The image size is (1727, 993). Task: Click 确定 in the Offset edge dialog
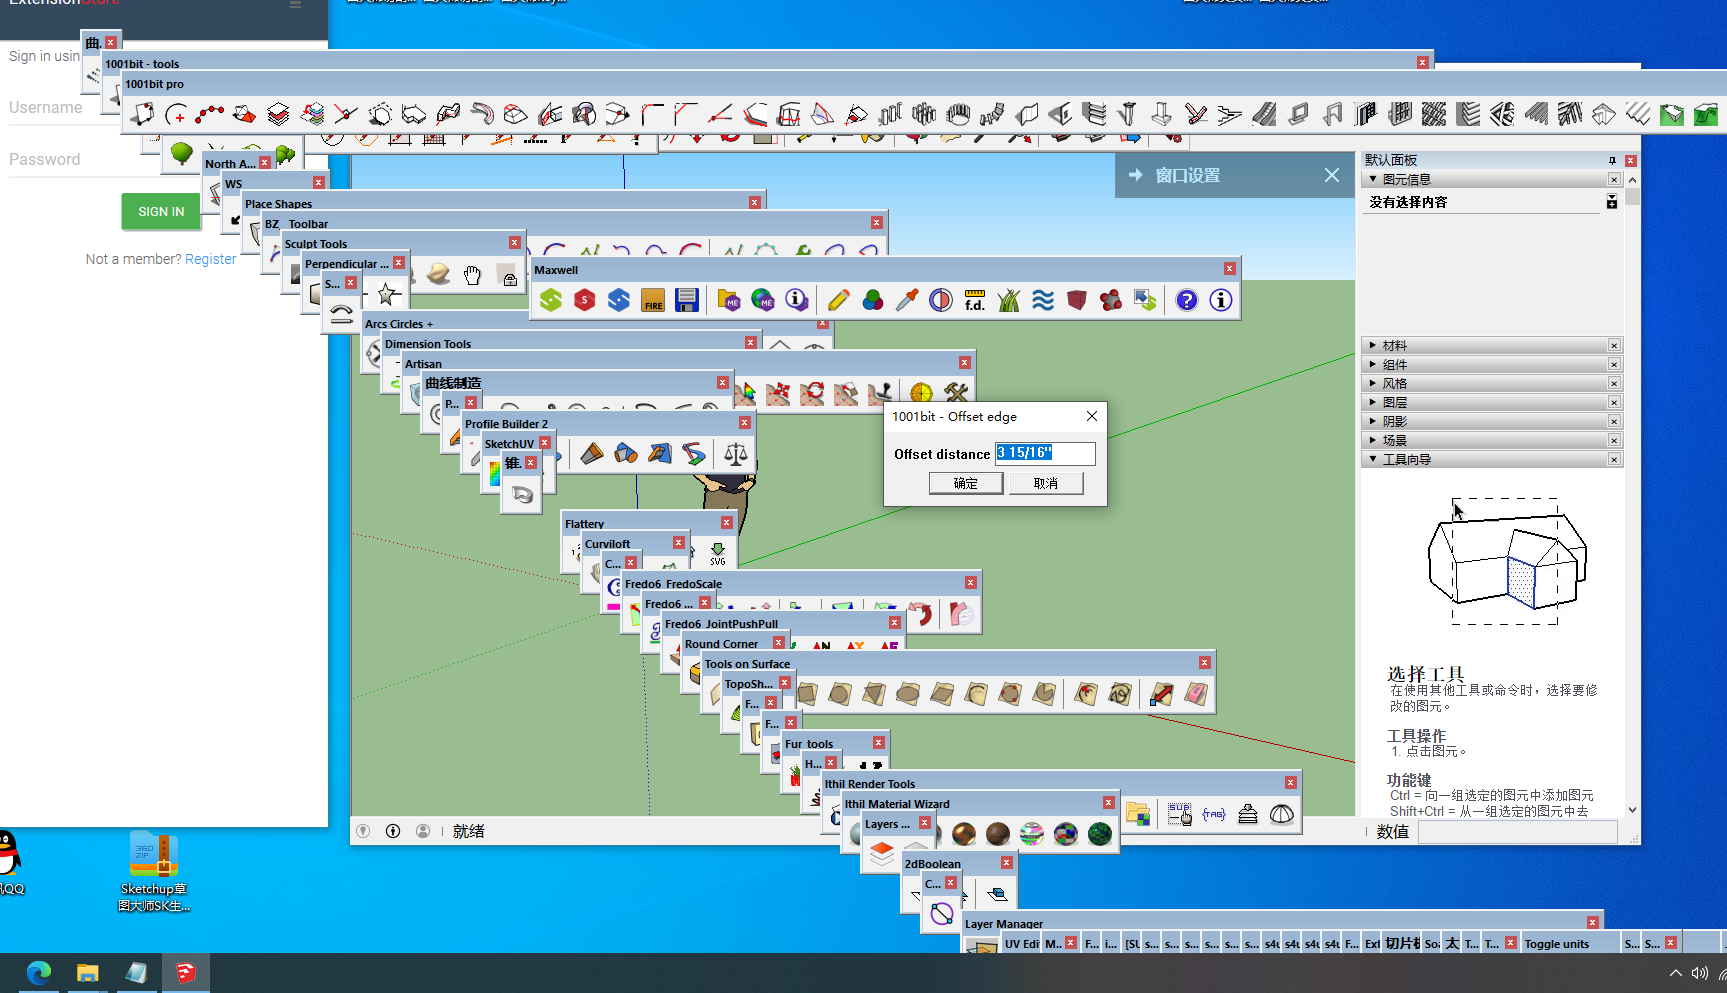point(966,483)
